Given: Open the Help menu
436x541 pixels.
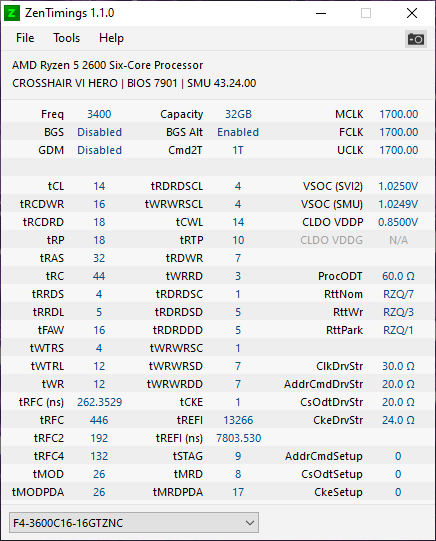Looking at the screenshot, I should [x=111, y=38].
